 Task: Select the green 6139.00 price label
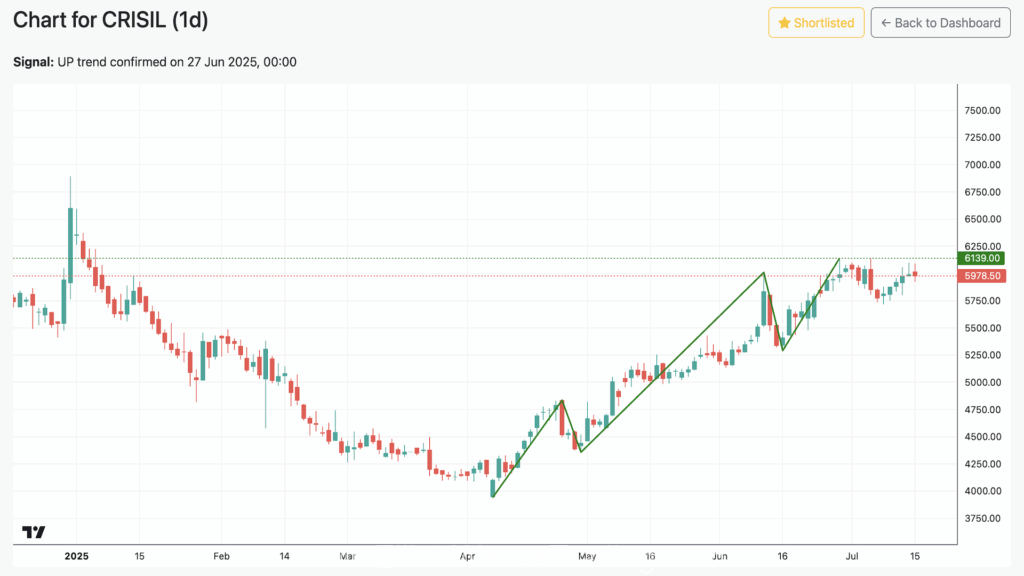(x=982, y=259)
